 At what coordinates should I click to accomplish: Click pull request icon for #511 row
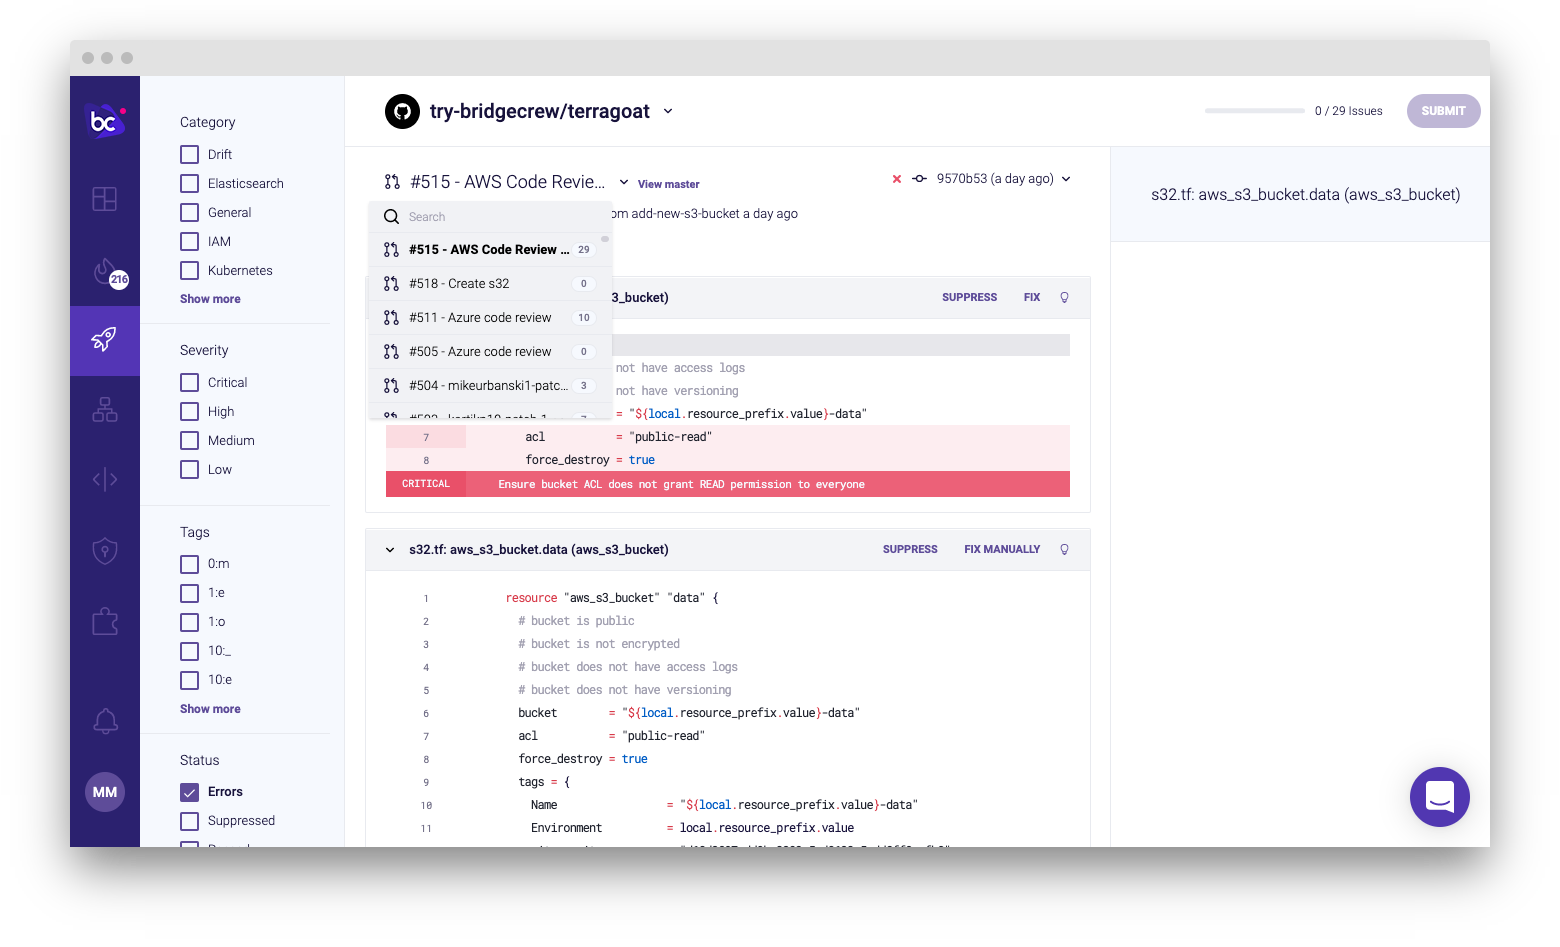coord(391,318)
